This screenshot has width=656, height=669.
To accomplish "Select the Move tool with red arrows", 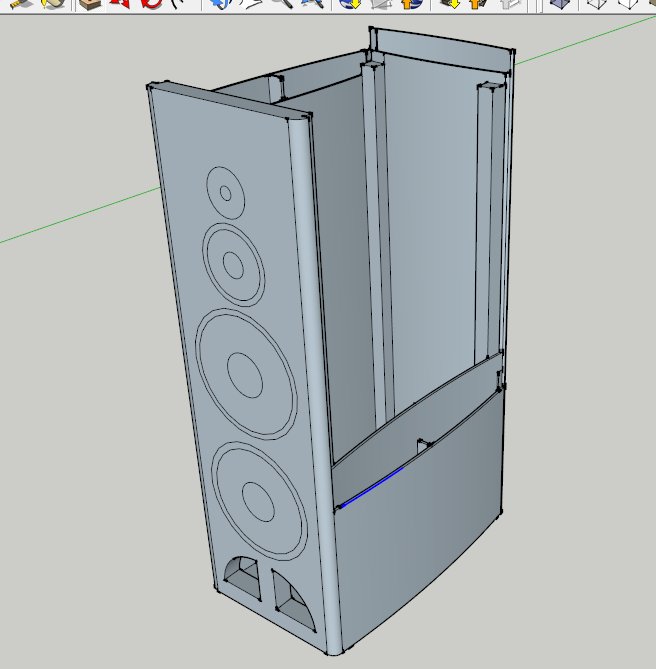I will tap(119, 4).
